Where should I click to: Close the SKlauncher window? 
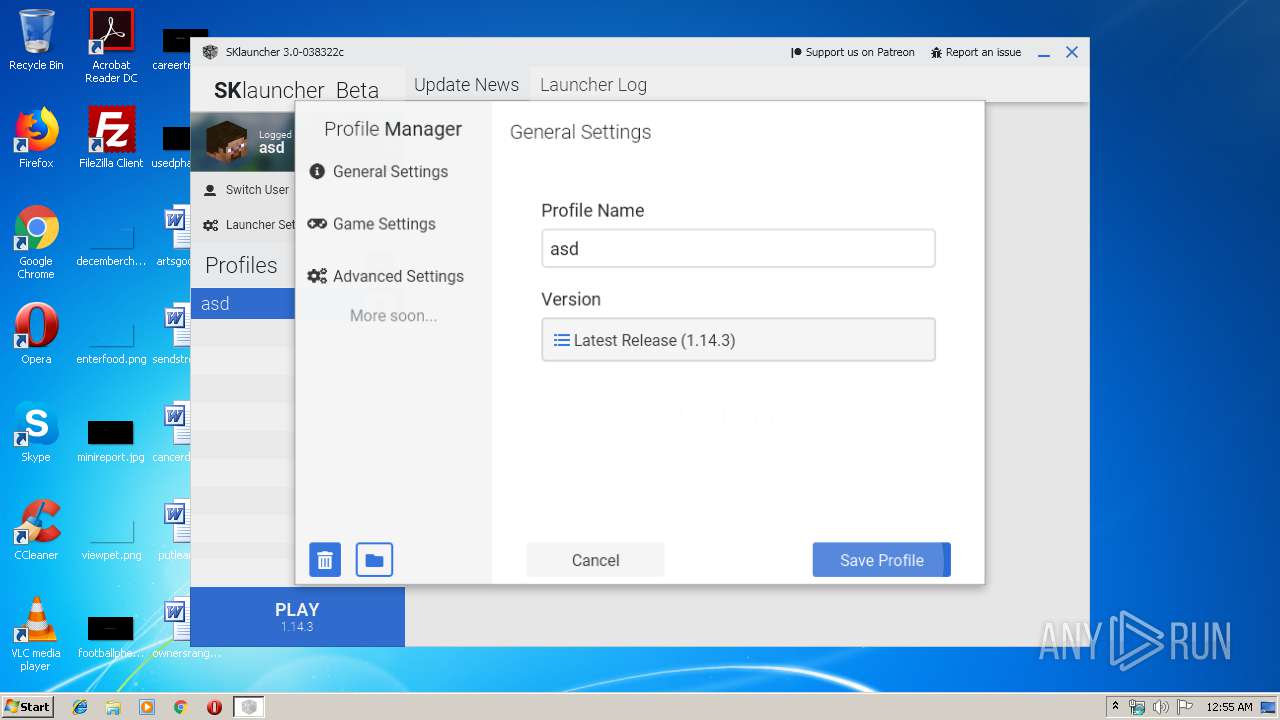click(x=1072, y=52)
